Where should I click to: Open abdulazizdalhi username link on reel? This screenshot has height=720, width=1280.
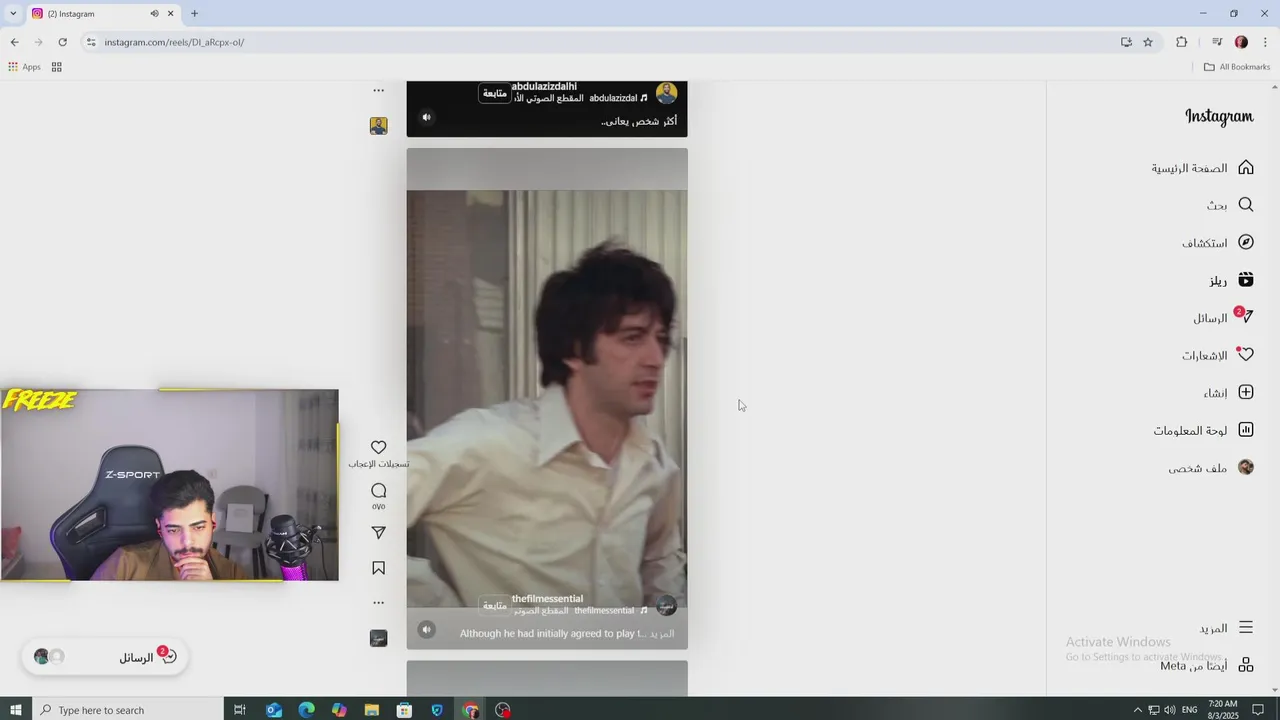[x=544, y=87]
